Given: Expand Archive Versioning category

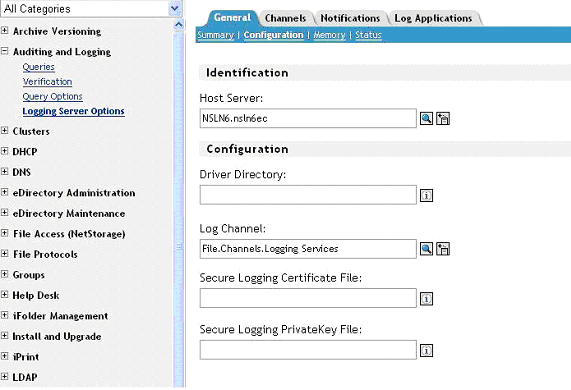Looking at the screenshot, I should click(4, 31).
